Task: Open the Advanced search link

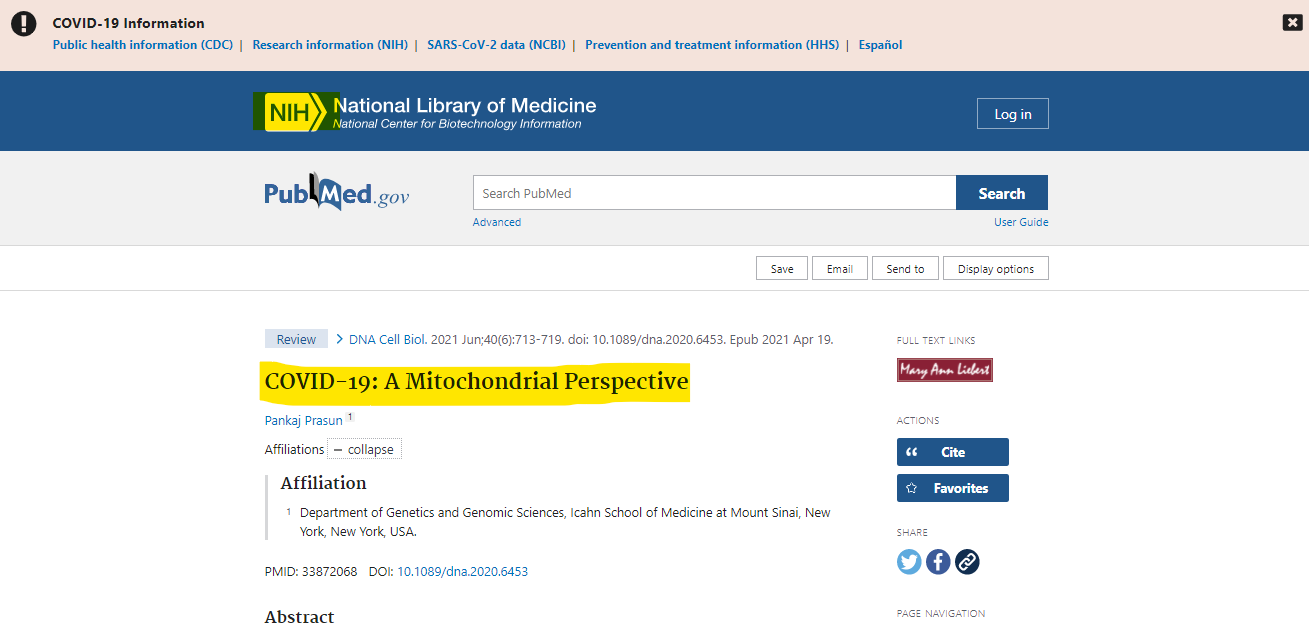Action: 497,222
